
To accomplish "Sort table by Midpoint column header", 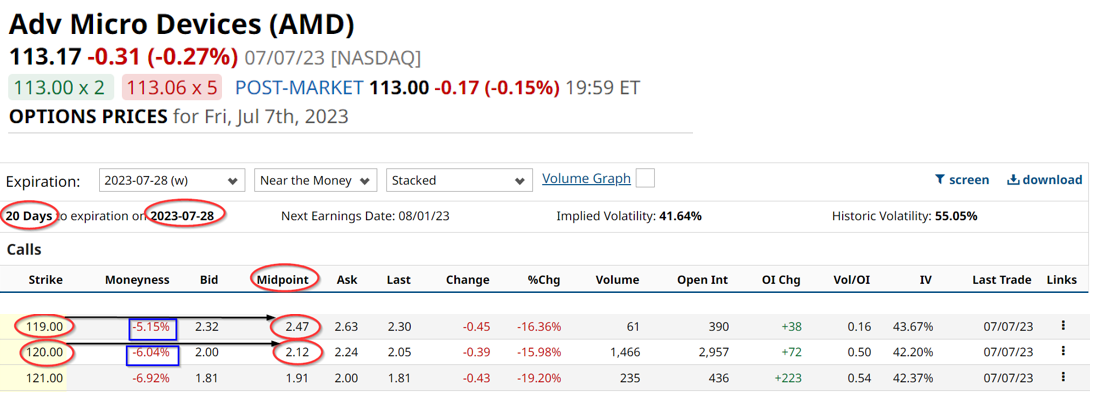I will point(286,279).
